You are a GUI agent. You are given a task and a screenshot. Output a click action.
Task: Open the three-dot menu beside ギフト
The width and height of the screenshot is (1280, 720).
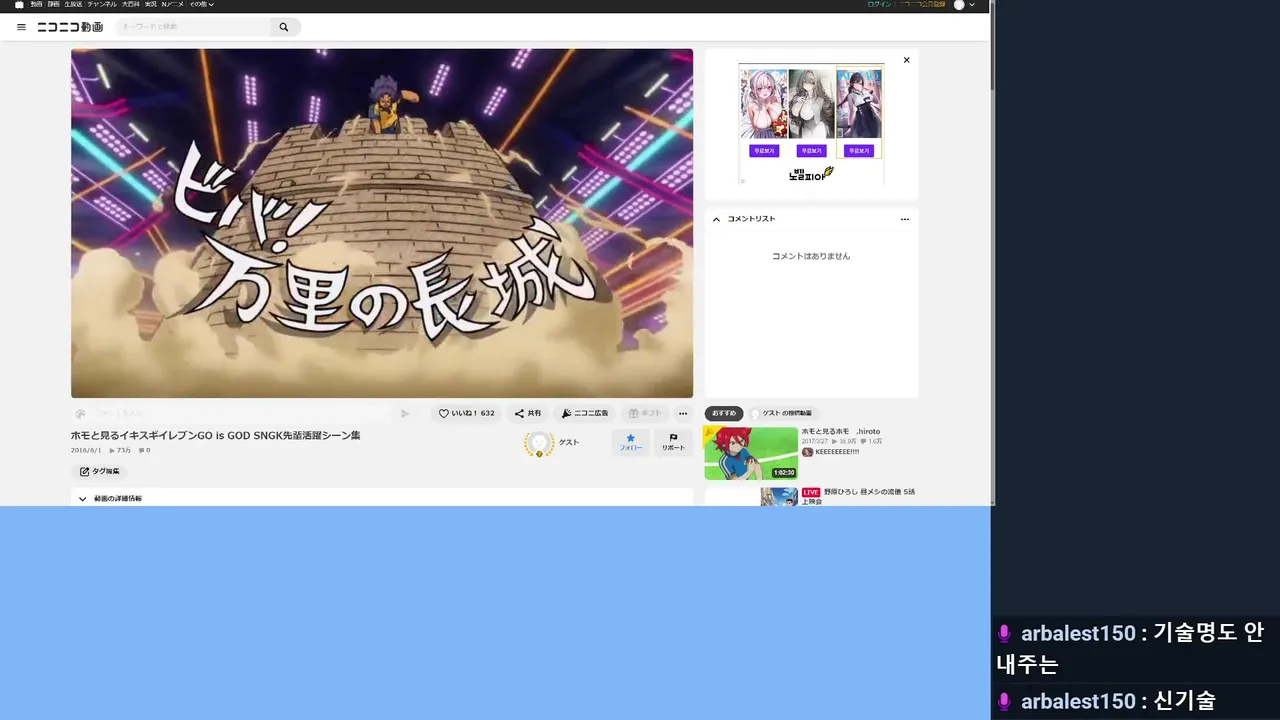(x=683, y=413)
